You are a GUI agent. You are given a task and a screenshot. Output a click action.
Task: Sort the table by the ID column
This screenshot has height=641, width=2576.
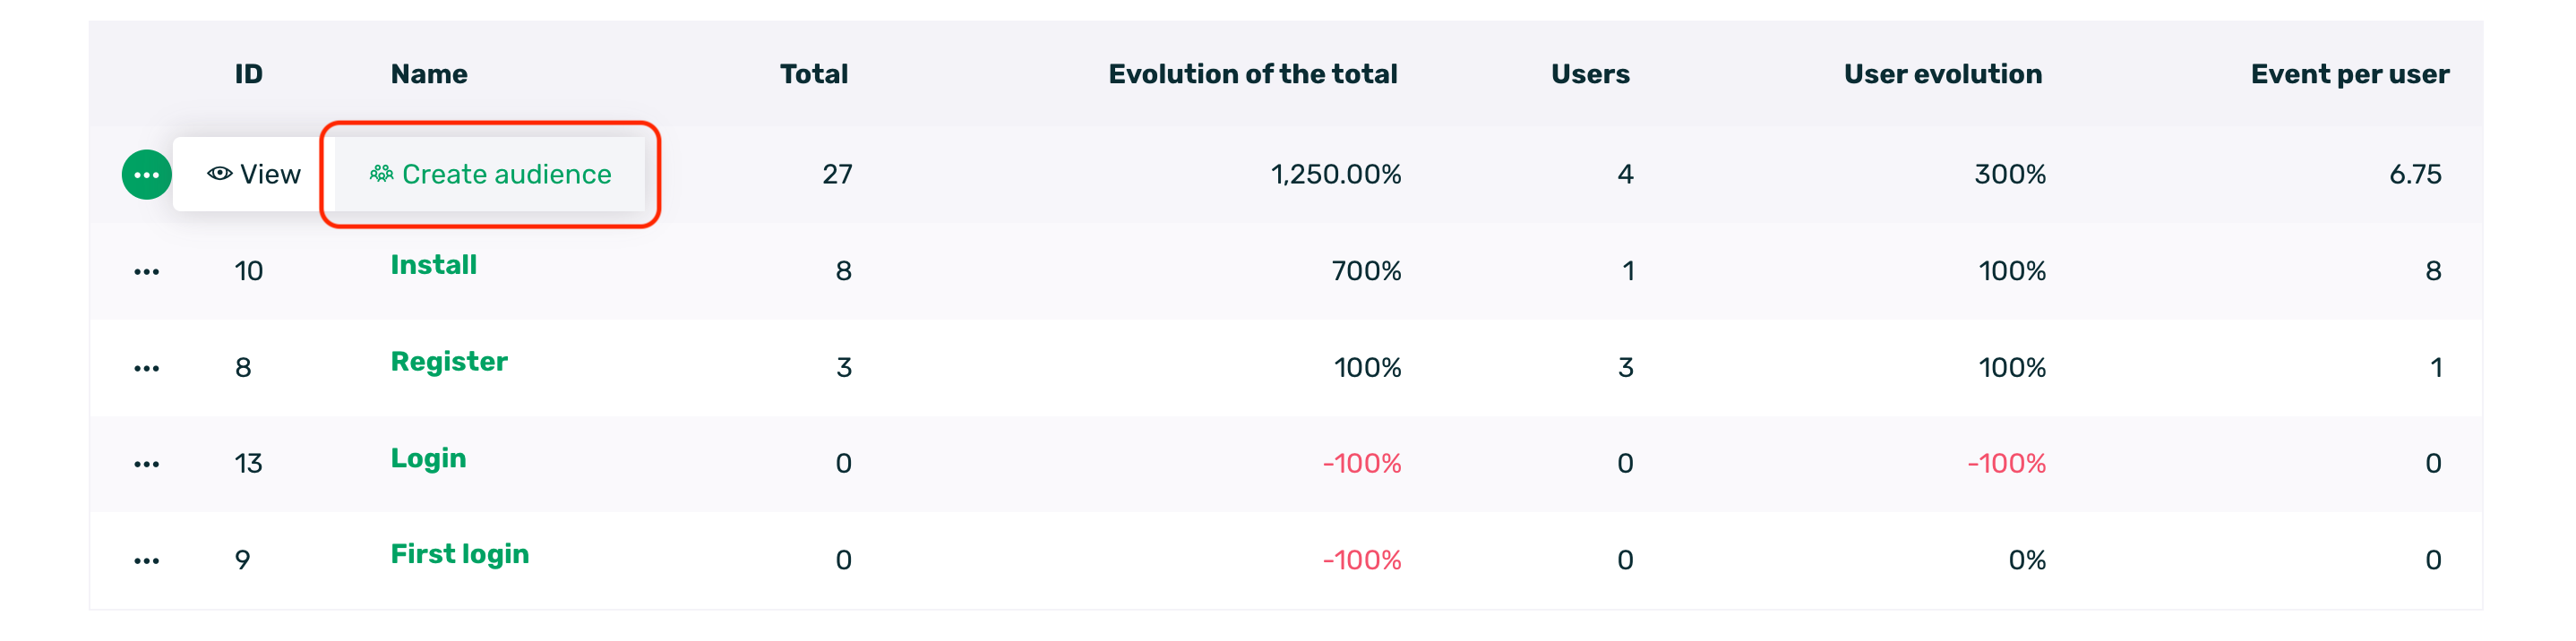248,73
